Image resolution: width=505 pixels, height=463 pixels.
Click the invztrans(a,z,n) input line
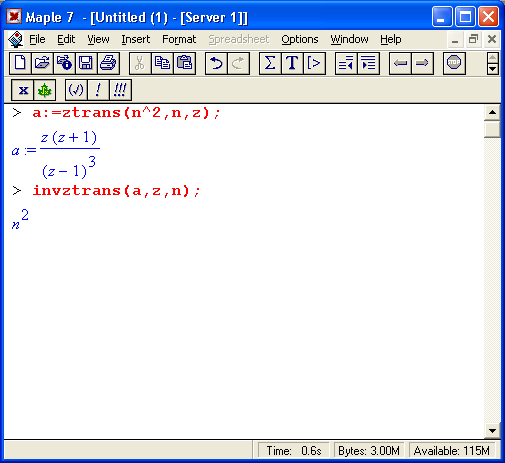tap(116, 191)
